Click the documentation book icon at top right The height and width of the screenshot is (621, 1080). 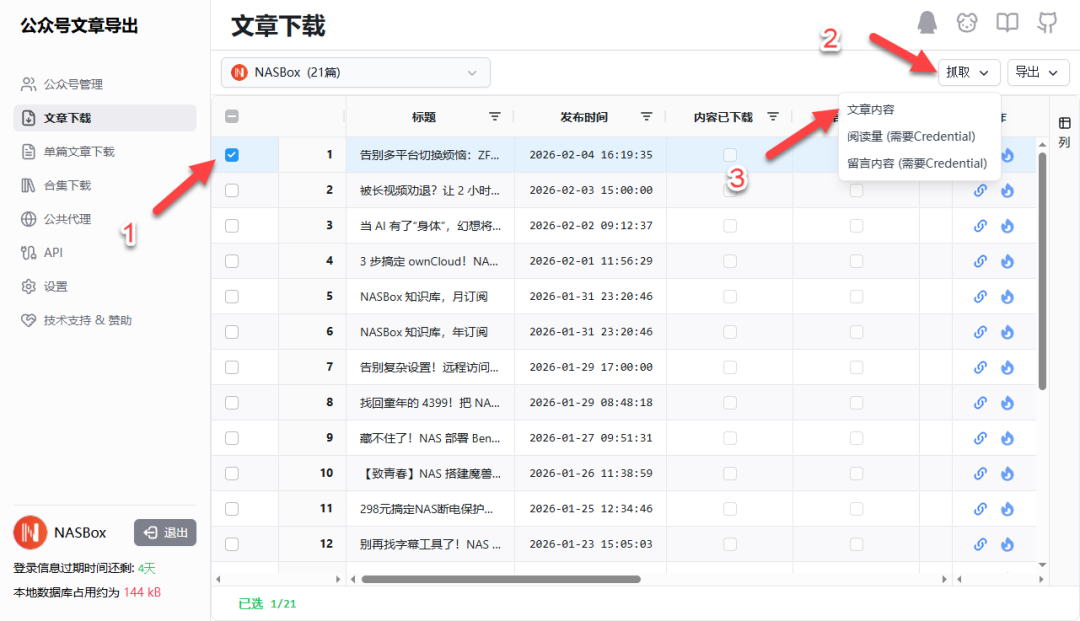(1007, 22)
